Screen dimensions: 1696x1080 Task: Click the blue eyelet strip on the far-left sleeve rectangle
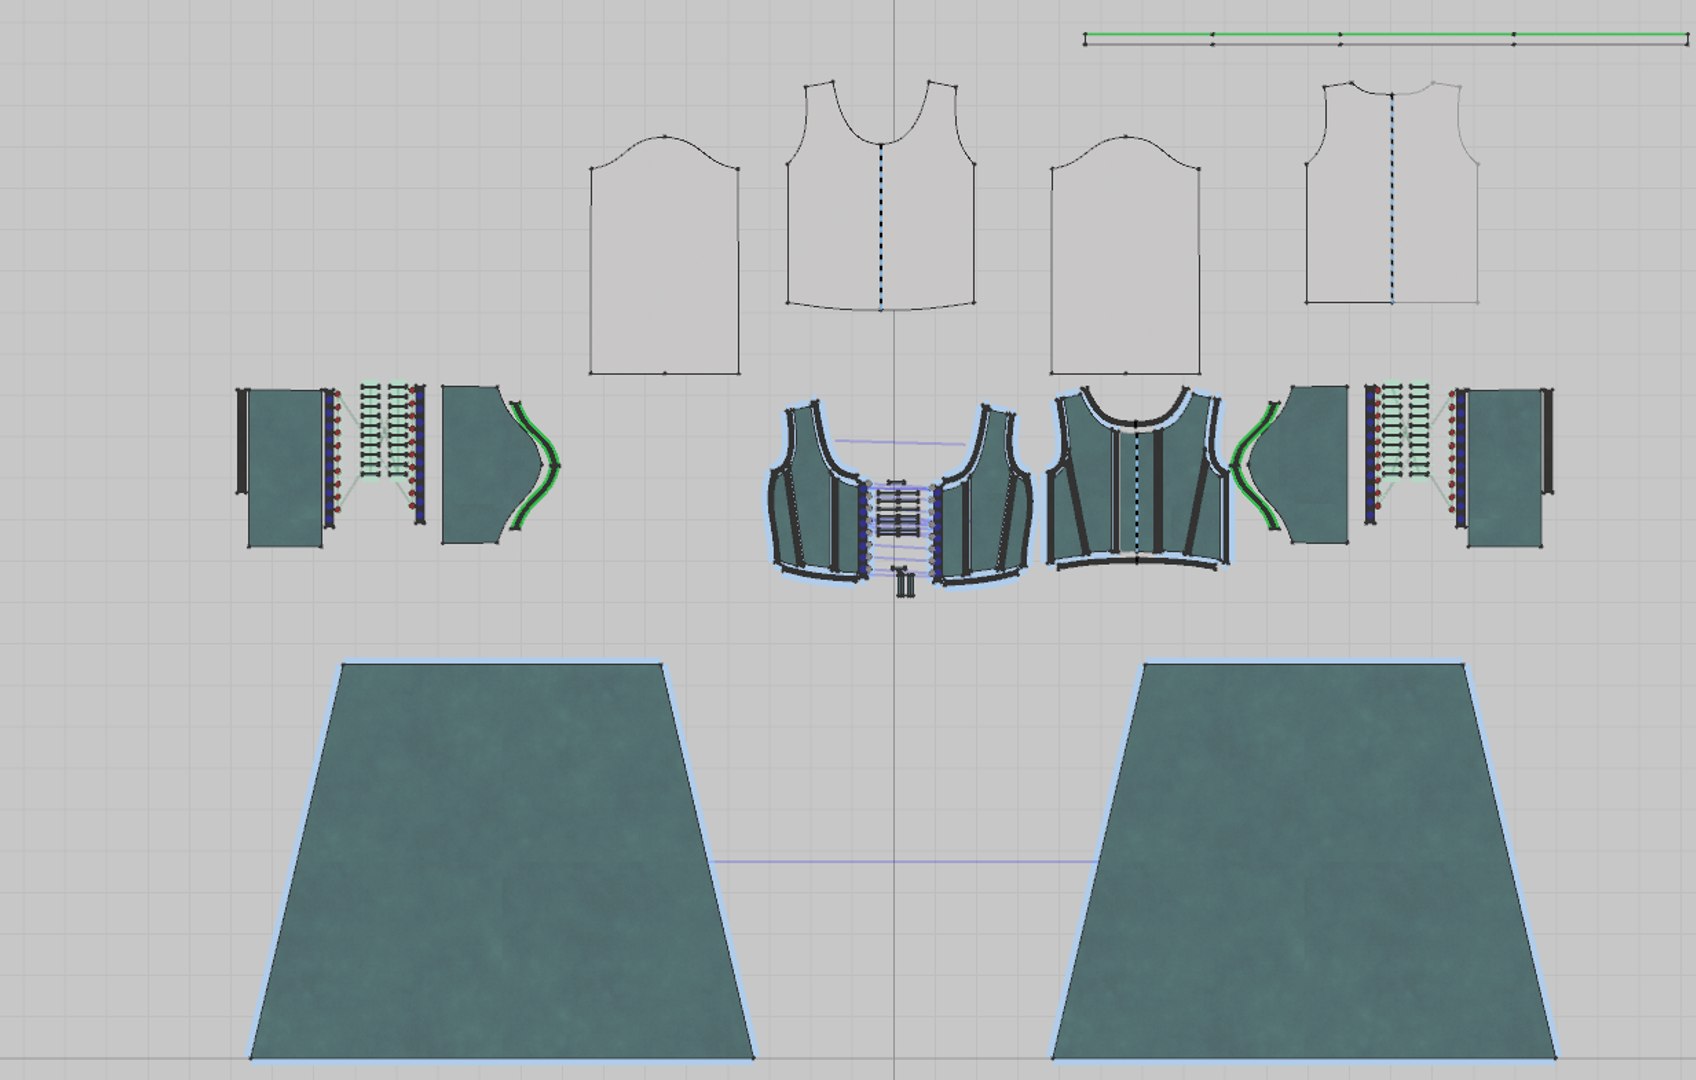[329, 458]
